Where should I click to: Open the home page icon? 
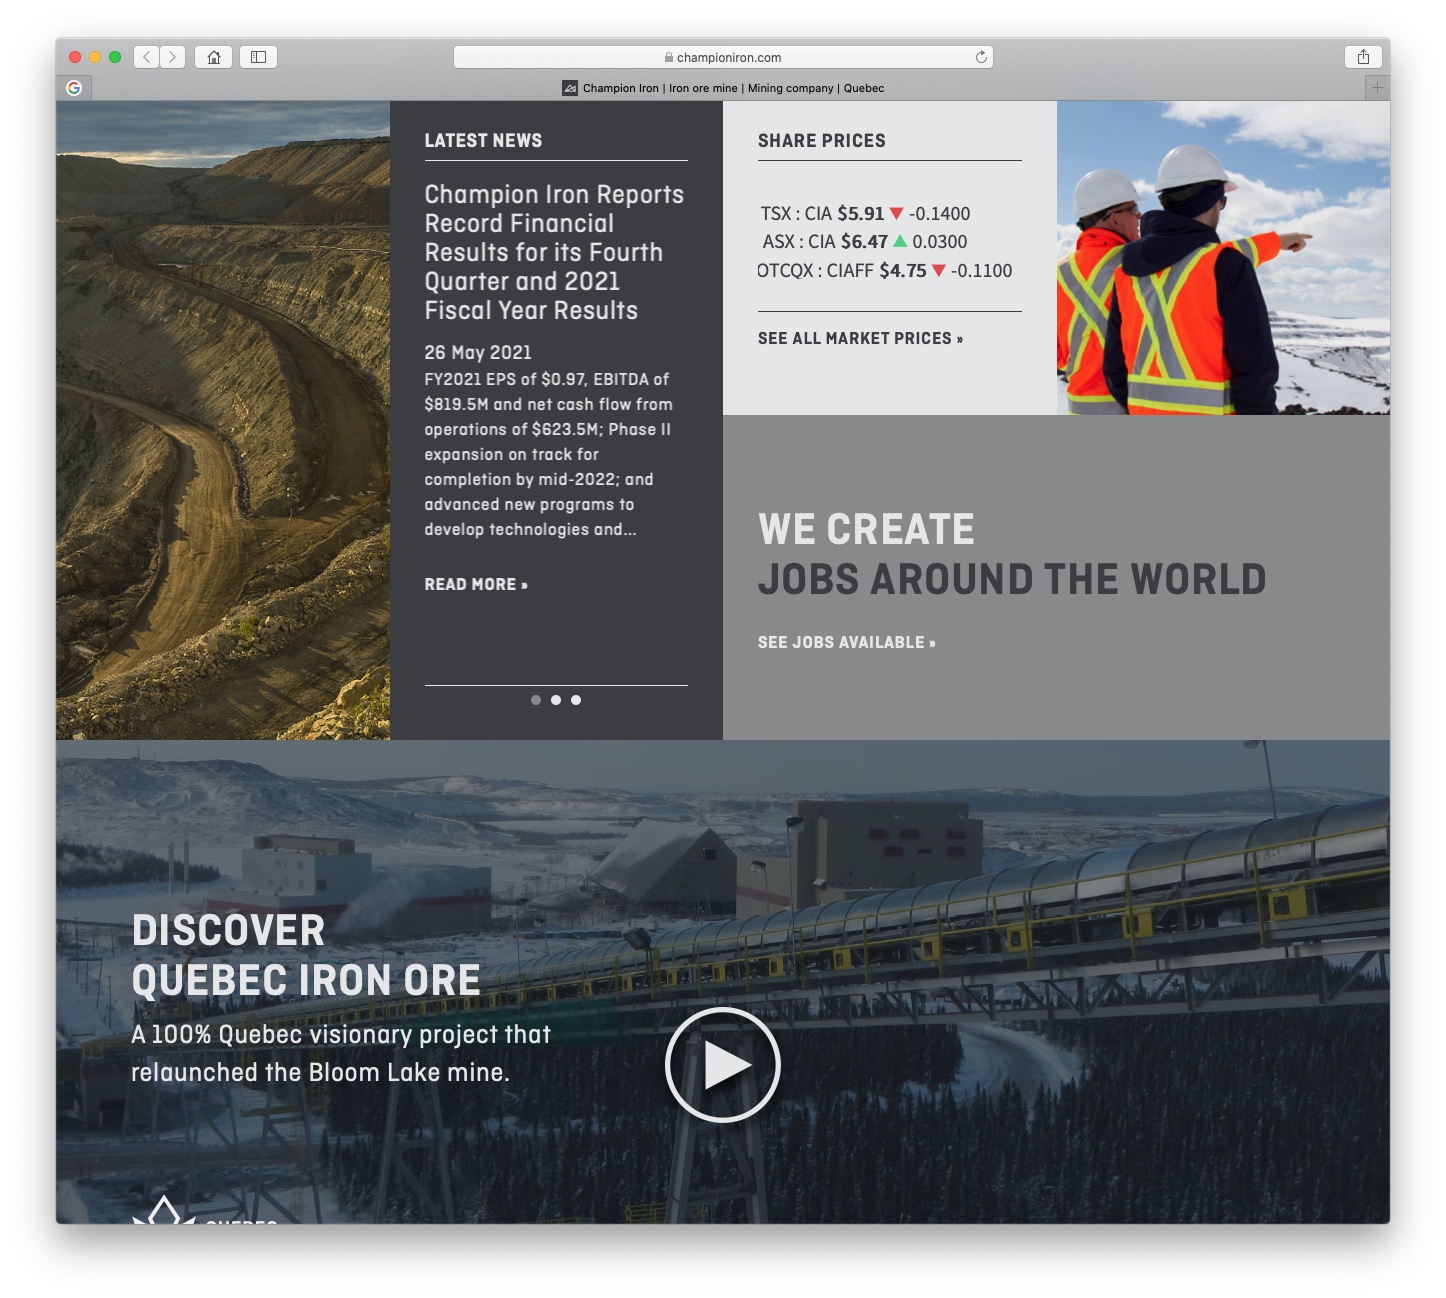point(213,57)
